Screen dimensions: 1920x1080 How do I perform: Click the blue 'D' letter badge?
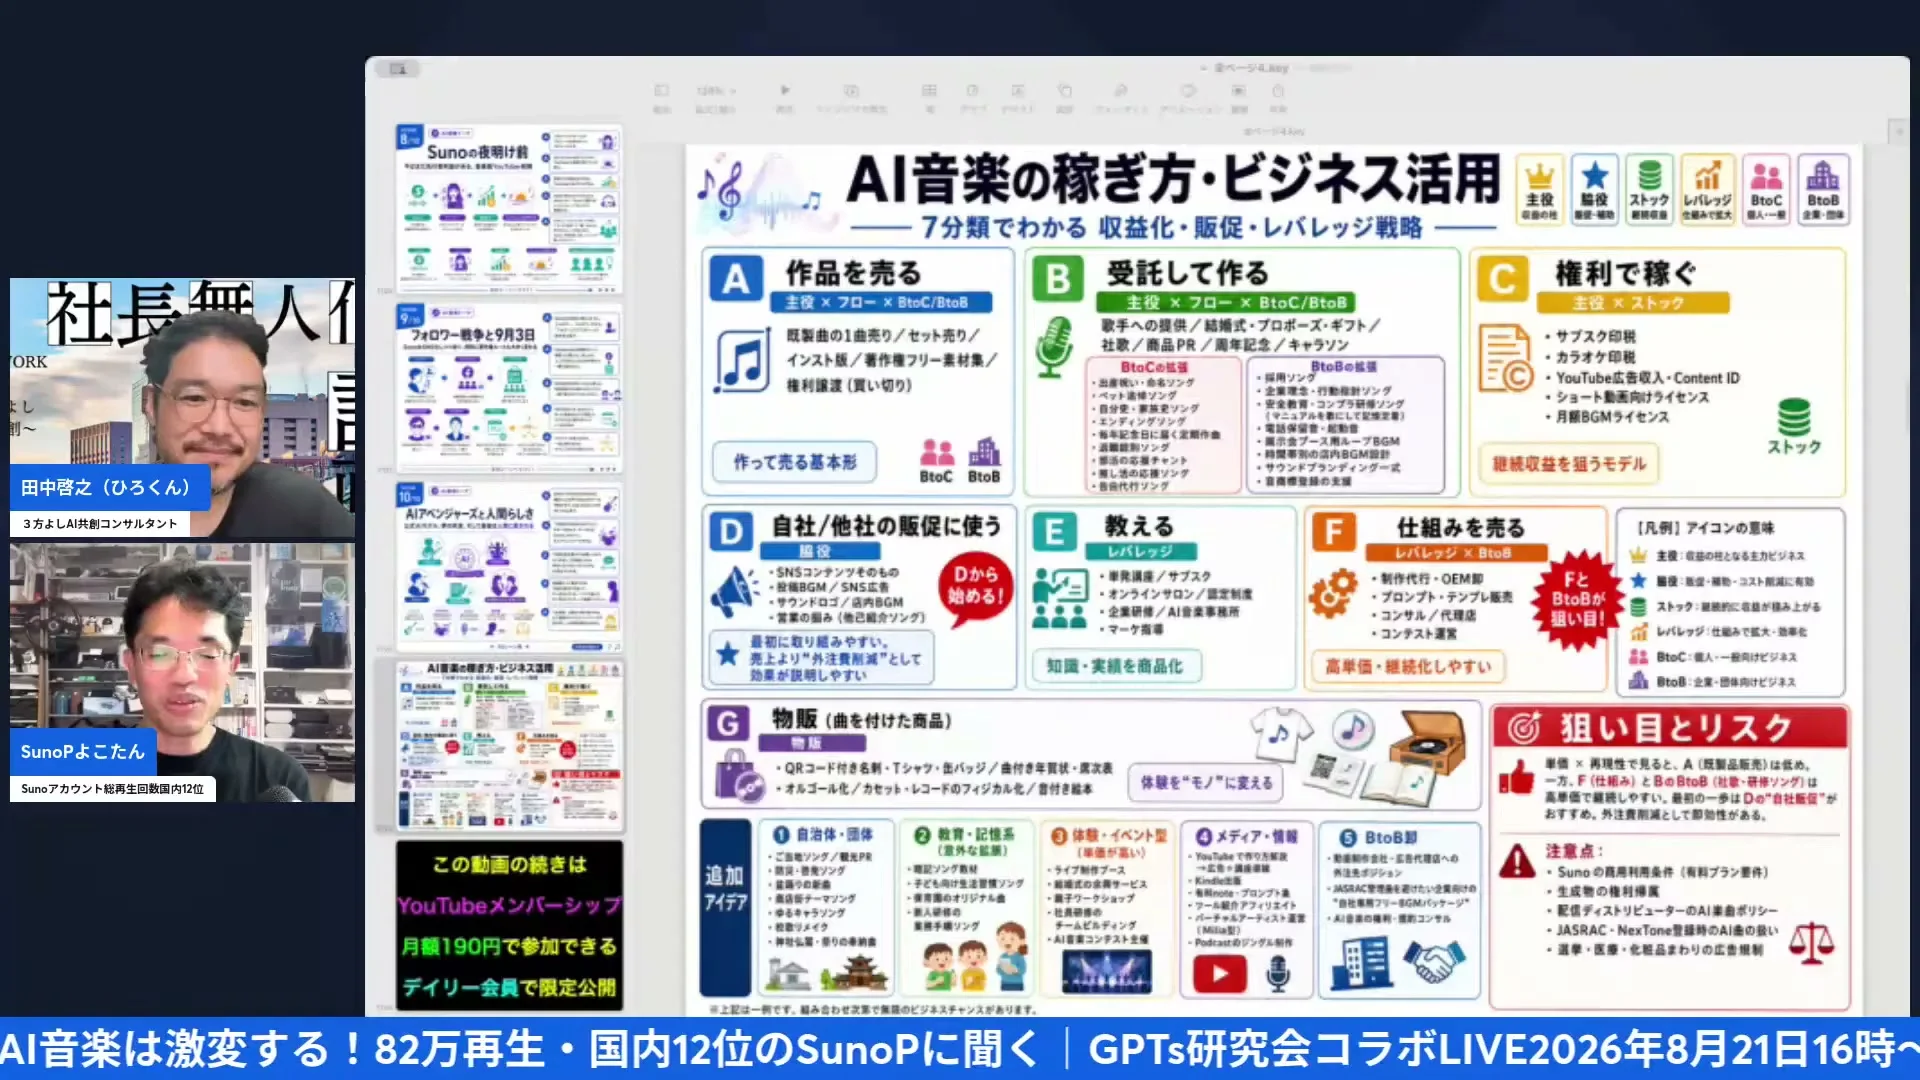[x=731, y=531]
